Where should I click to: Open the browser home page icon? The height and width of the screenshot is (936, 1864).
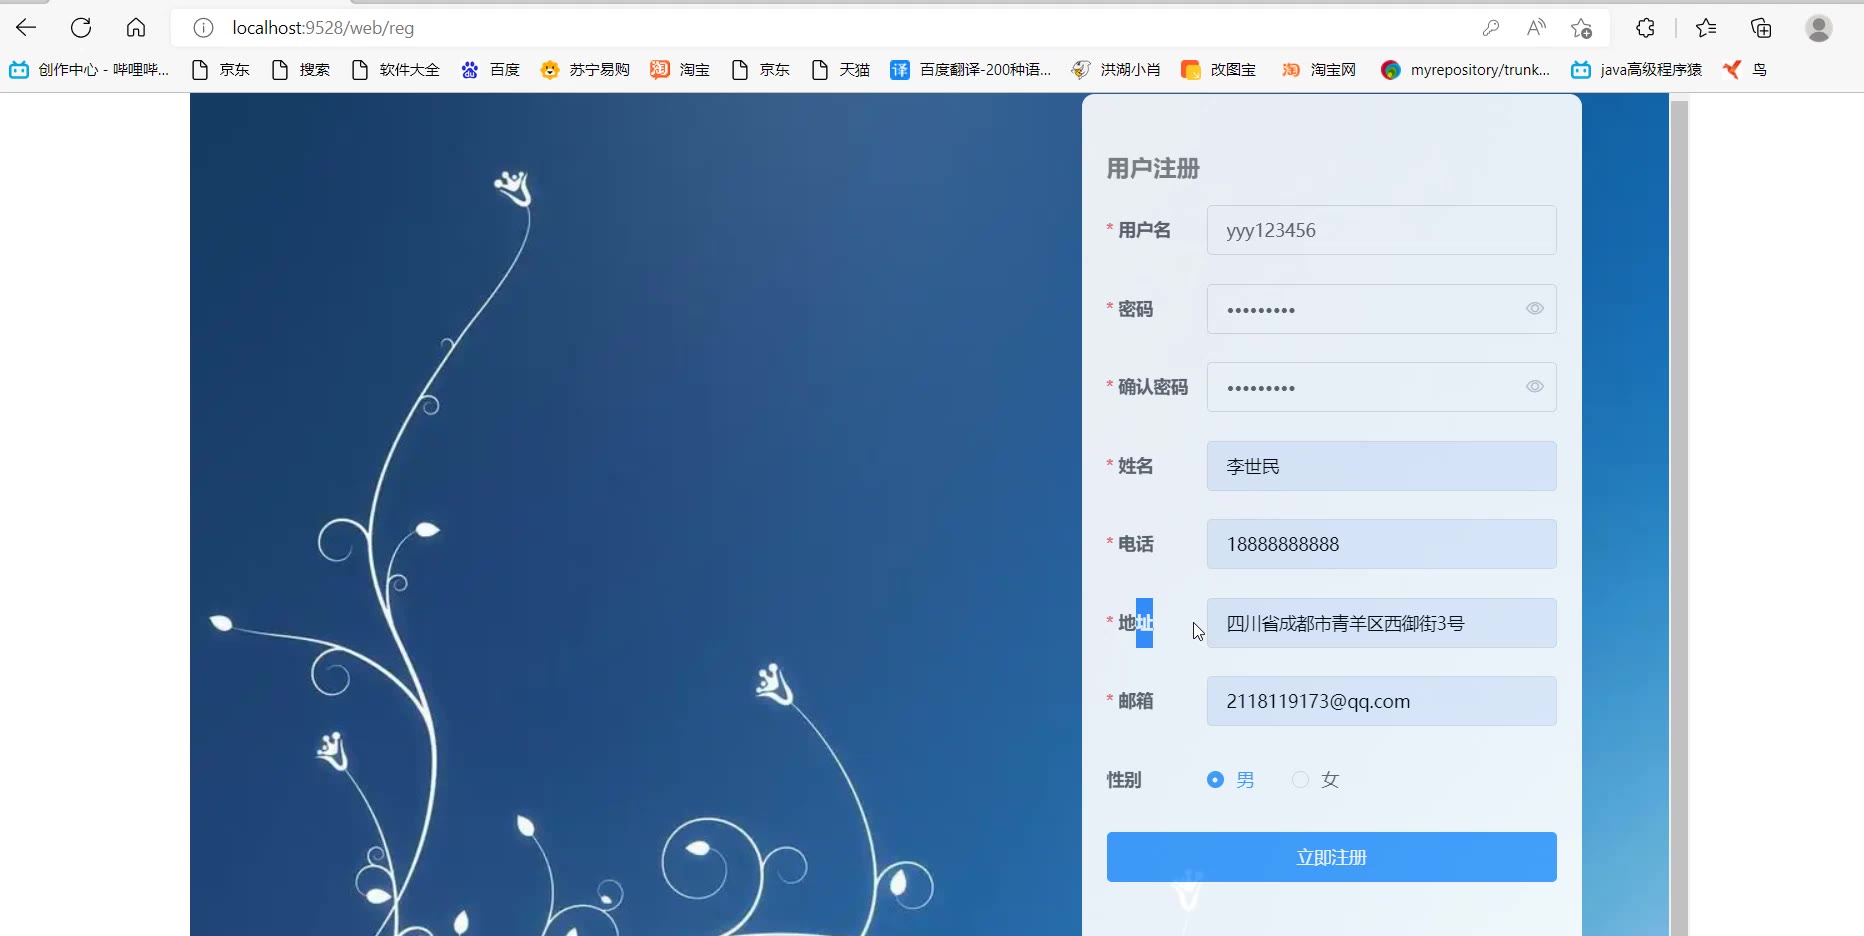pos(136,28)
